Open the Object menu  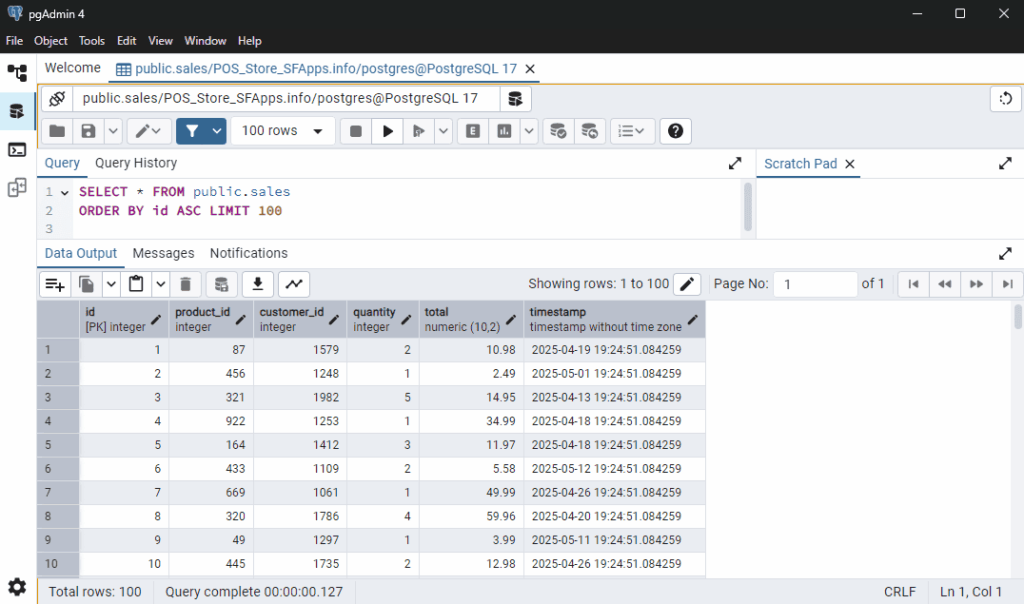click(50, 40)
